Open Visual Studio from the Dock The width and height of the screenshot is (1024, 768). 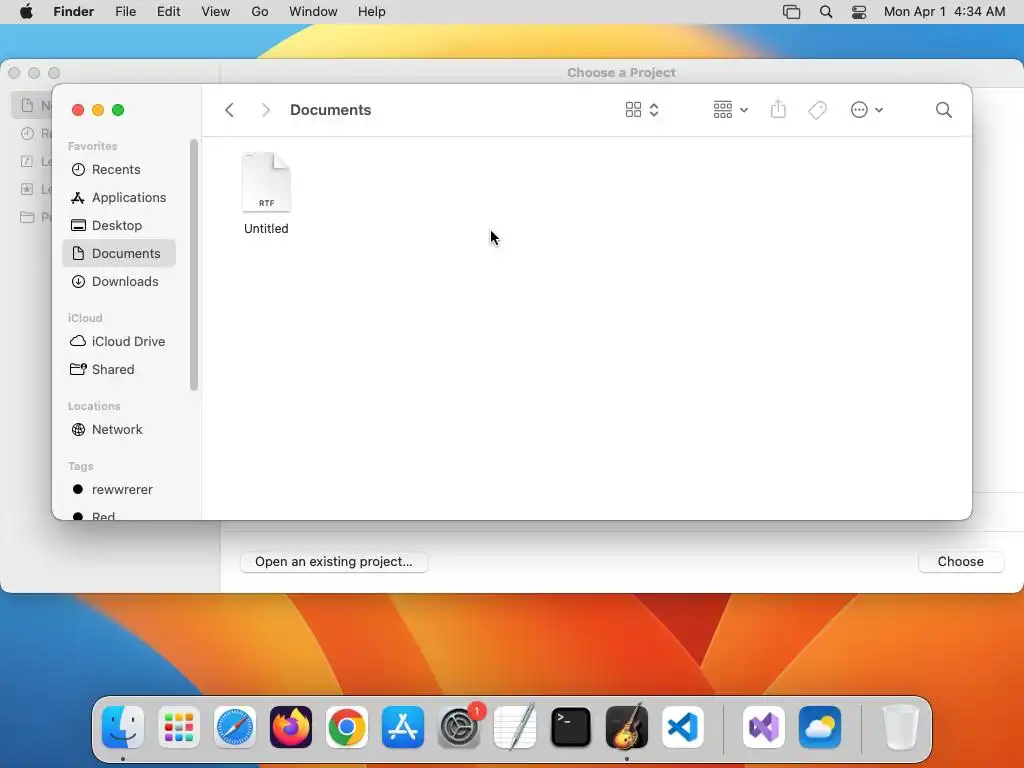[764, 727]
